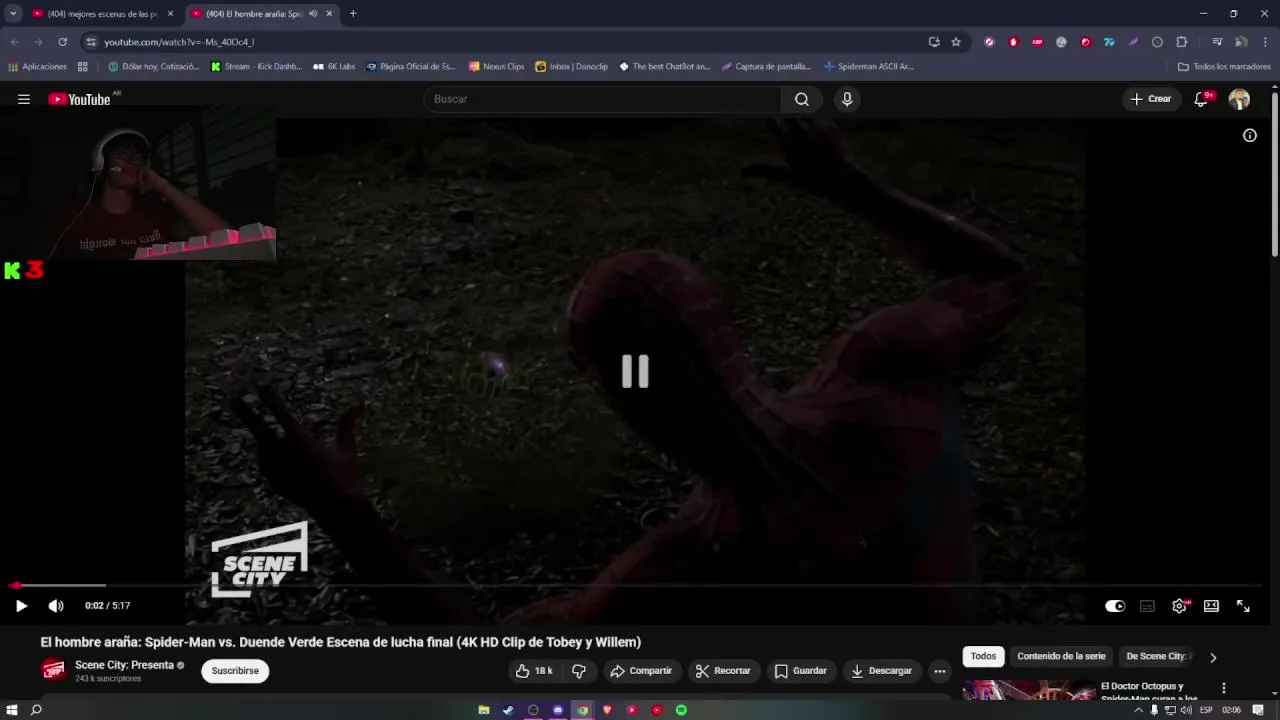Screen dimensions: 1280x720
Task: Open the Windows Start menu
Action: tap(11, 710)
